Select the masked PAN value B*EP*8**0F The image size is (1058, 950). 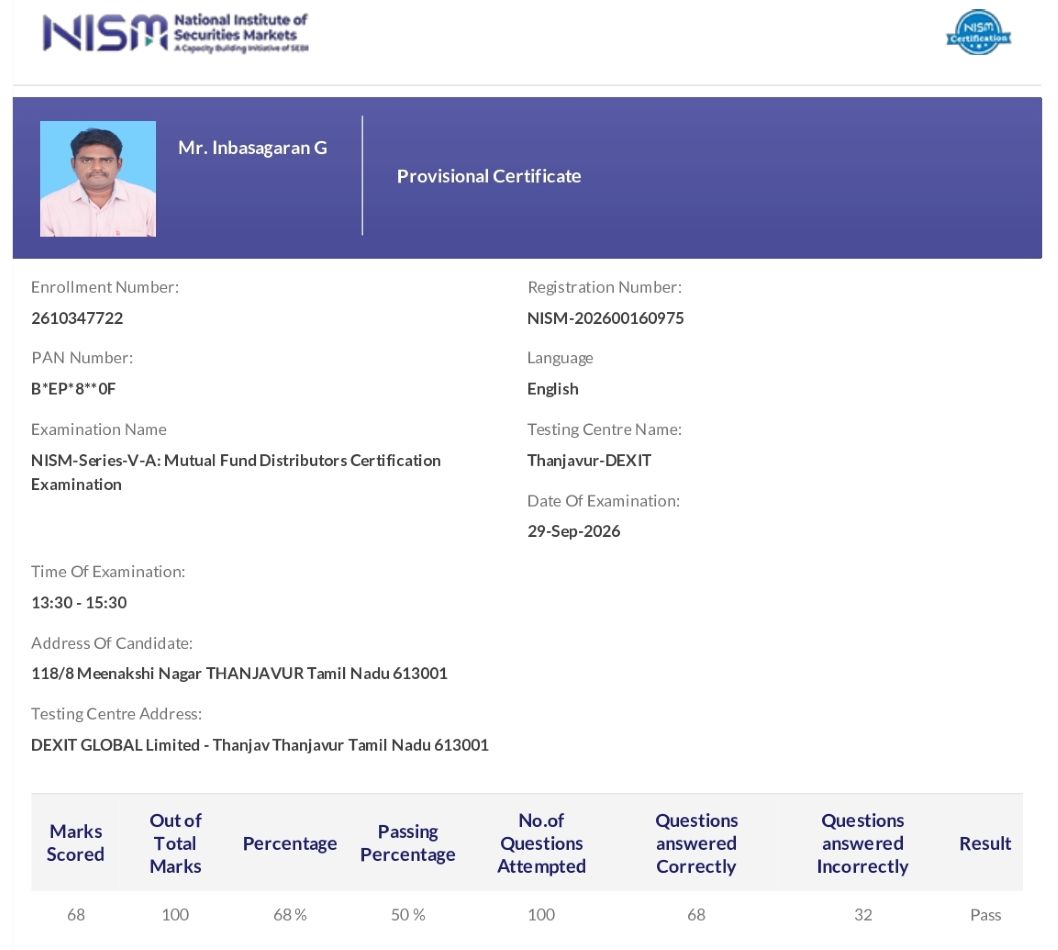(74, 389)
